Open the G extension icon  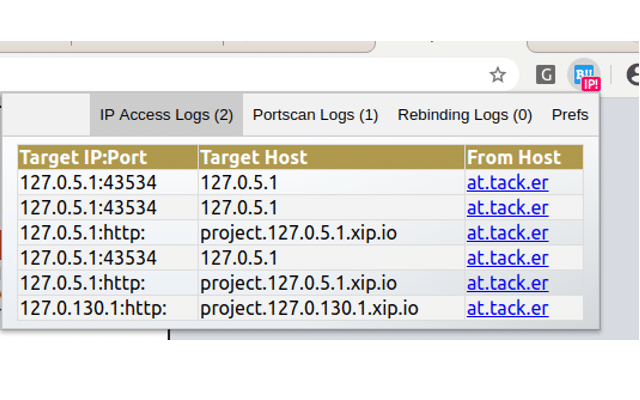click(545, 75)
